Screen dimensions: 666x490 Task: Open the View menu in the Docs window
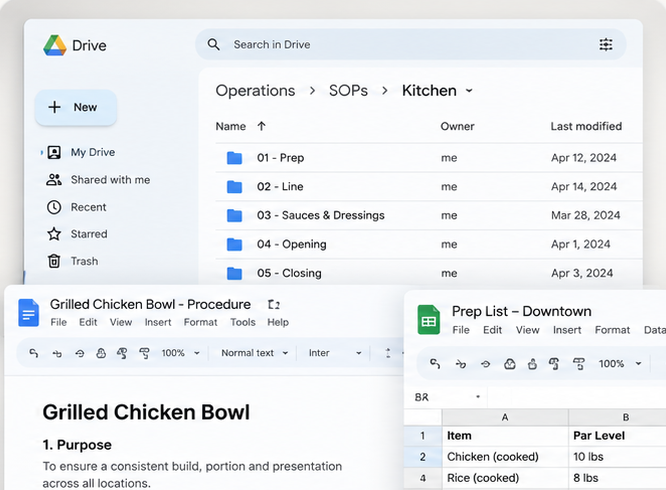[121, 322]
